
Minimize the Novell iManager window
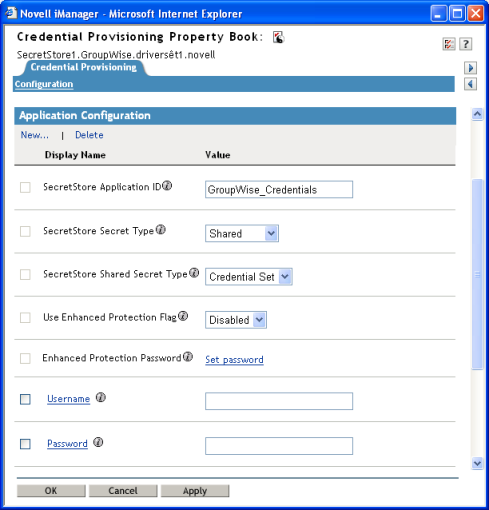point(438,14)
